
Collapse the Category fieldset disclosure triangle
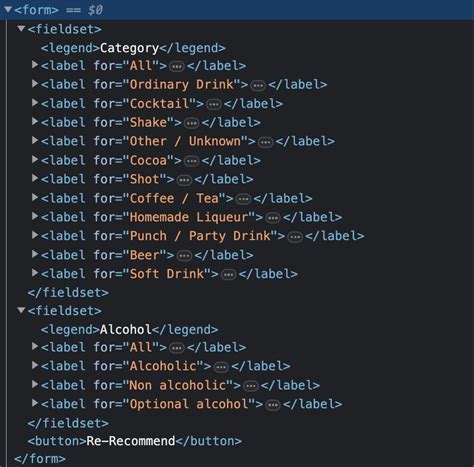pyautogui.click(x=21, y=29)
